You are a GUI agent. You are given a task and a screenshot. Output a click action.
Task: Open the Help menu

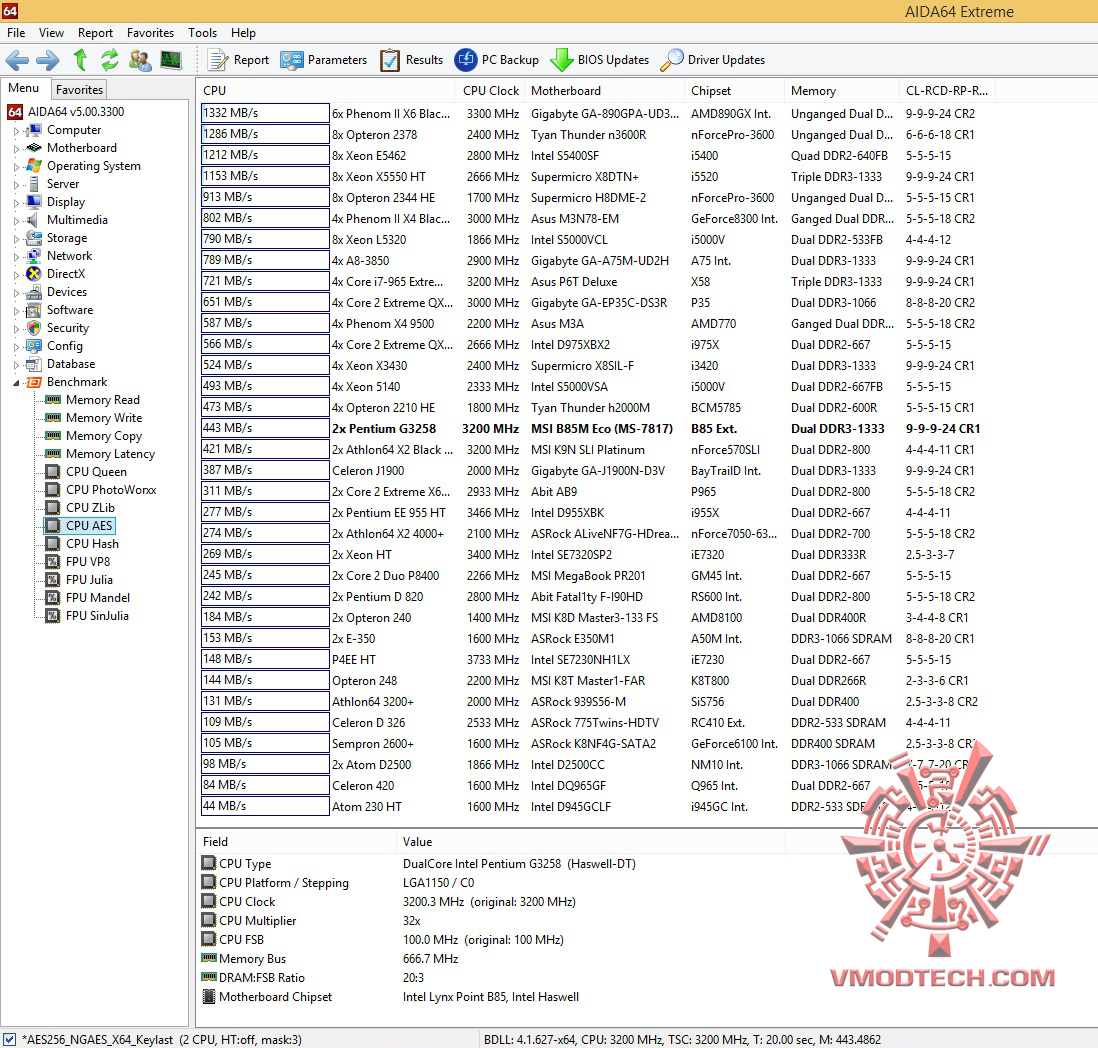click(x=244, y=33)
